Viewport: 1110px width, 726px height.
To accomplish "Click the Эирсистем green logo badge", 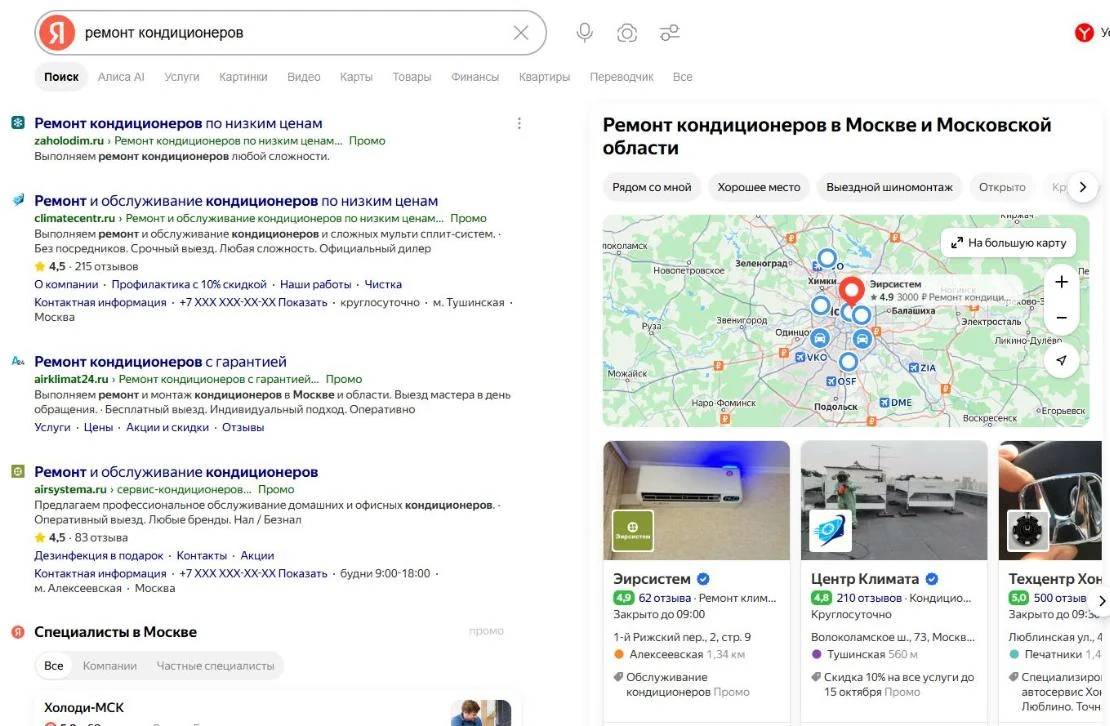I will point(633,531).
